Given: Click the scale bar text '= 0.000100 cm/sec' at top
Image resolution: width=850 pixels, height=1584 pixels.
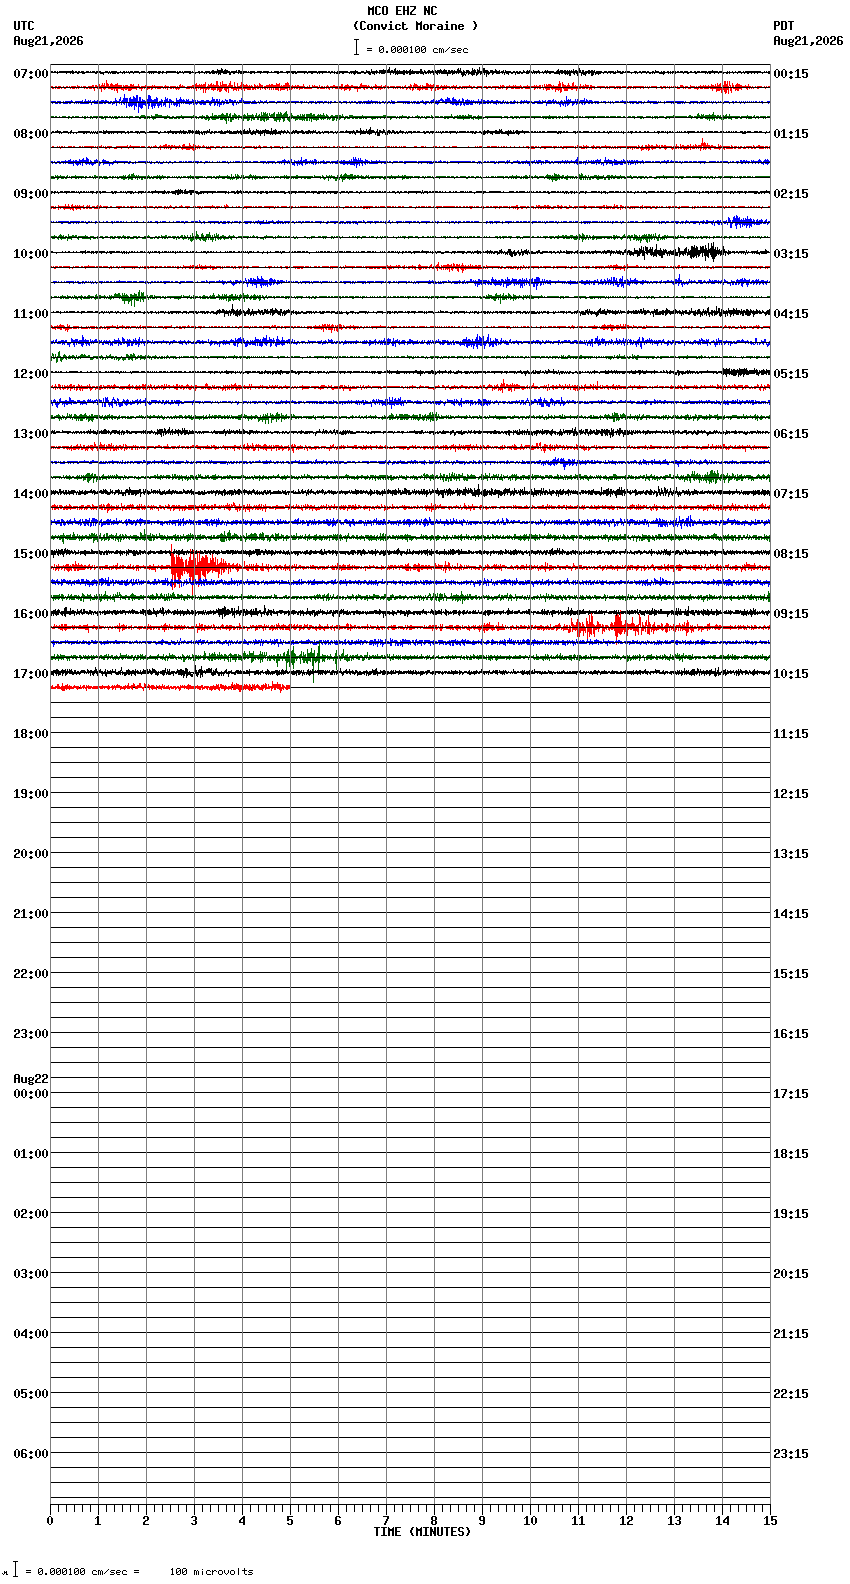Looking at the screenshot, I should (x=417, y=49).
